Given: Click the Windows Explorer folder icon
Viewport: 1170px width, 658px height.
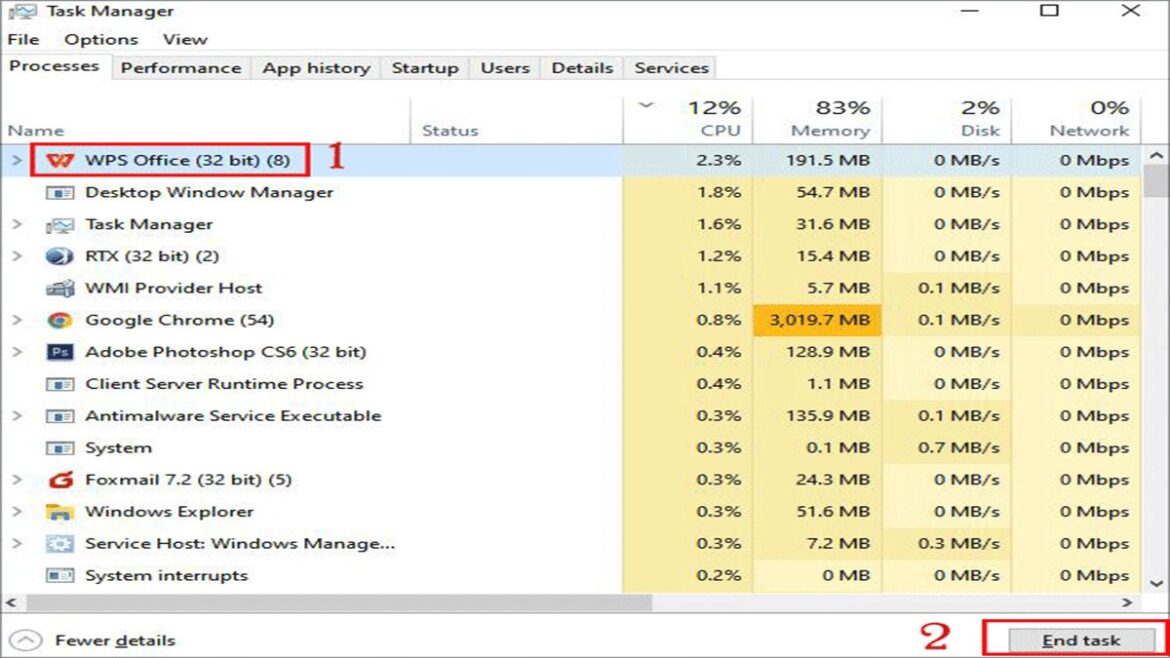Looking at the screenshot, I should click(60, 511).
